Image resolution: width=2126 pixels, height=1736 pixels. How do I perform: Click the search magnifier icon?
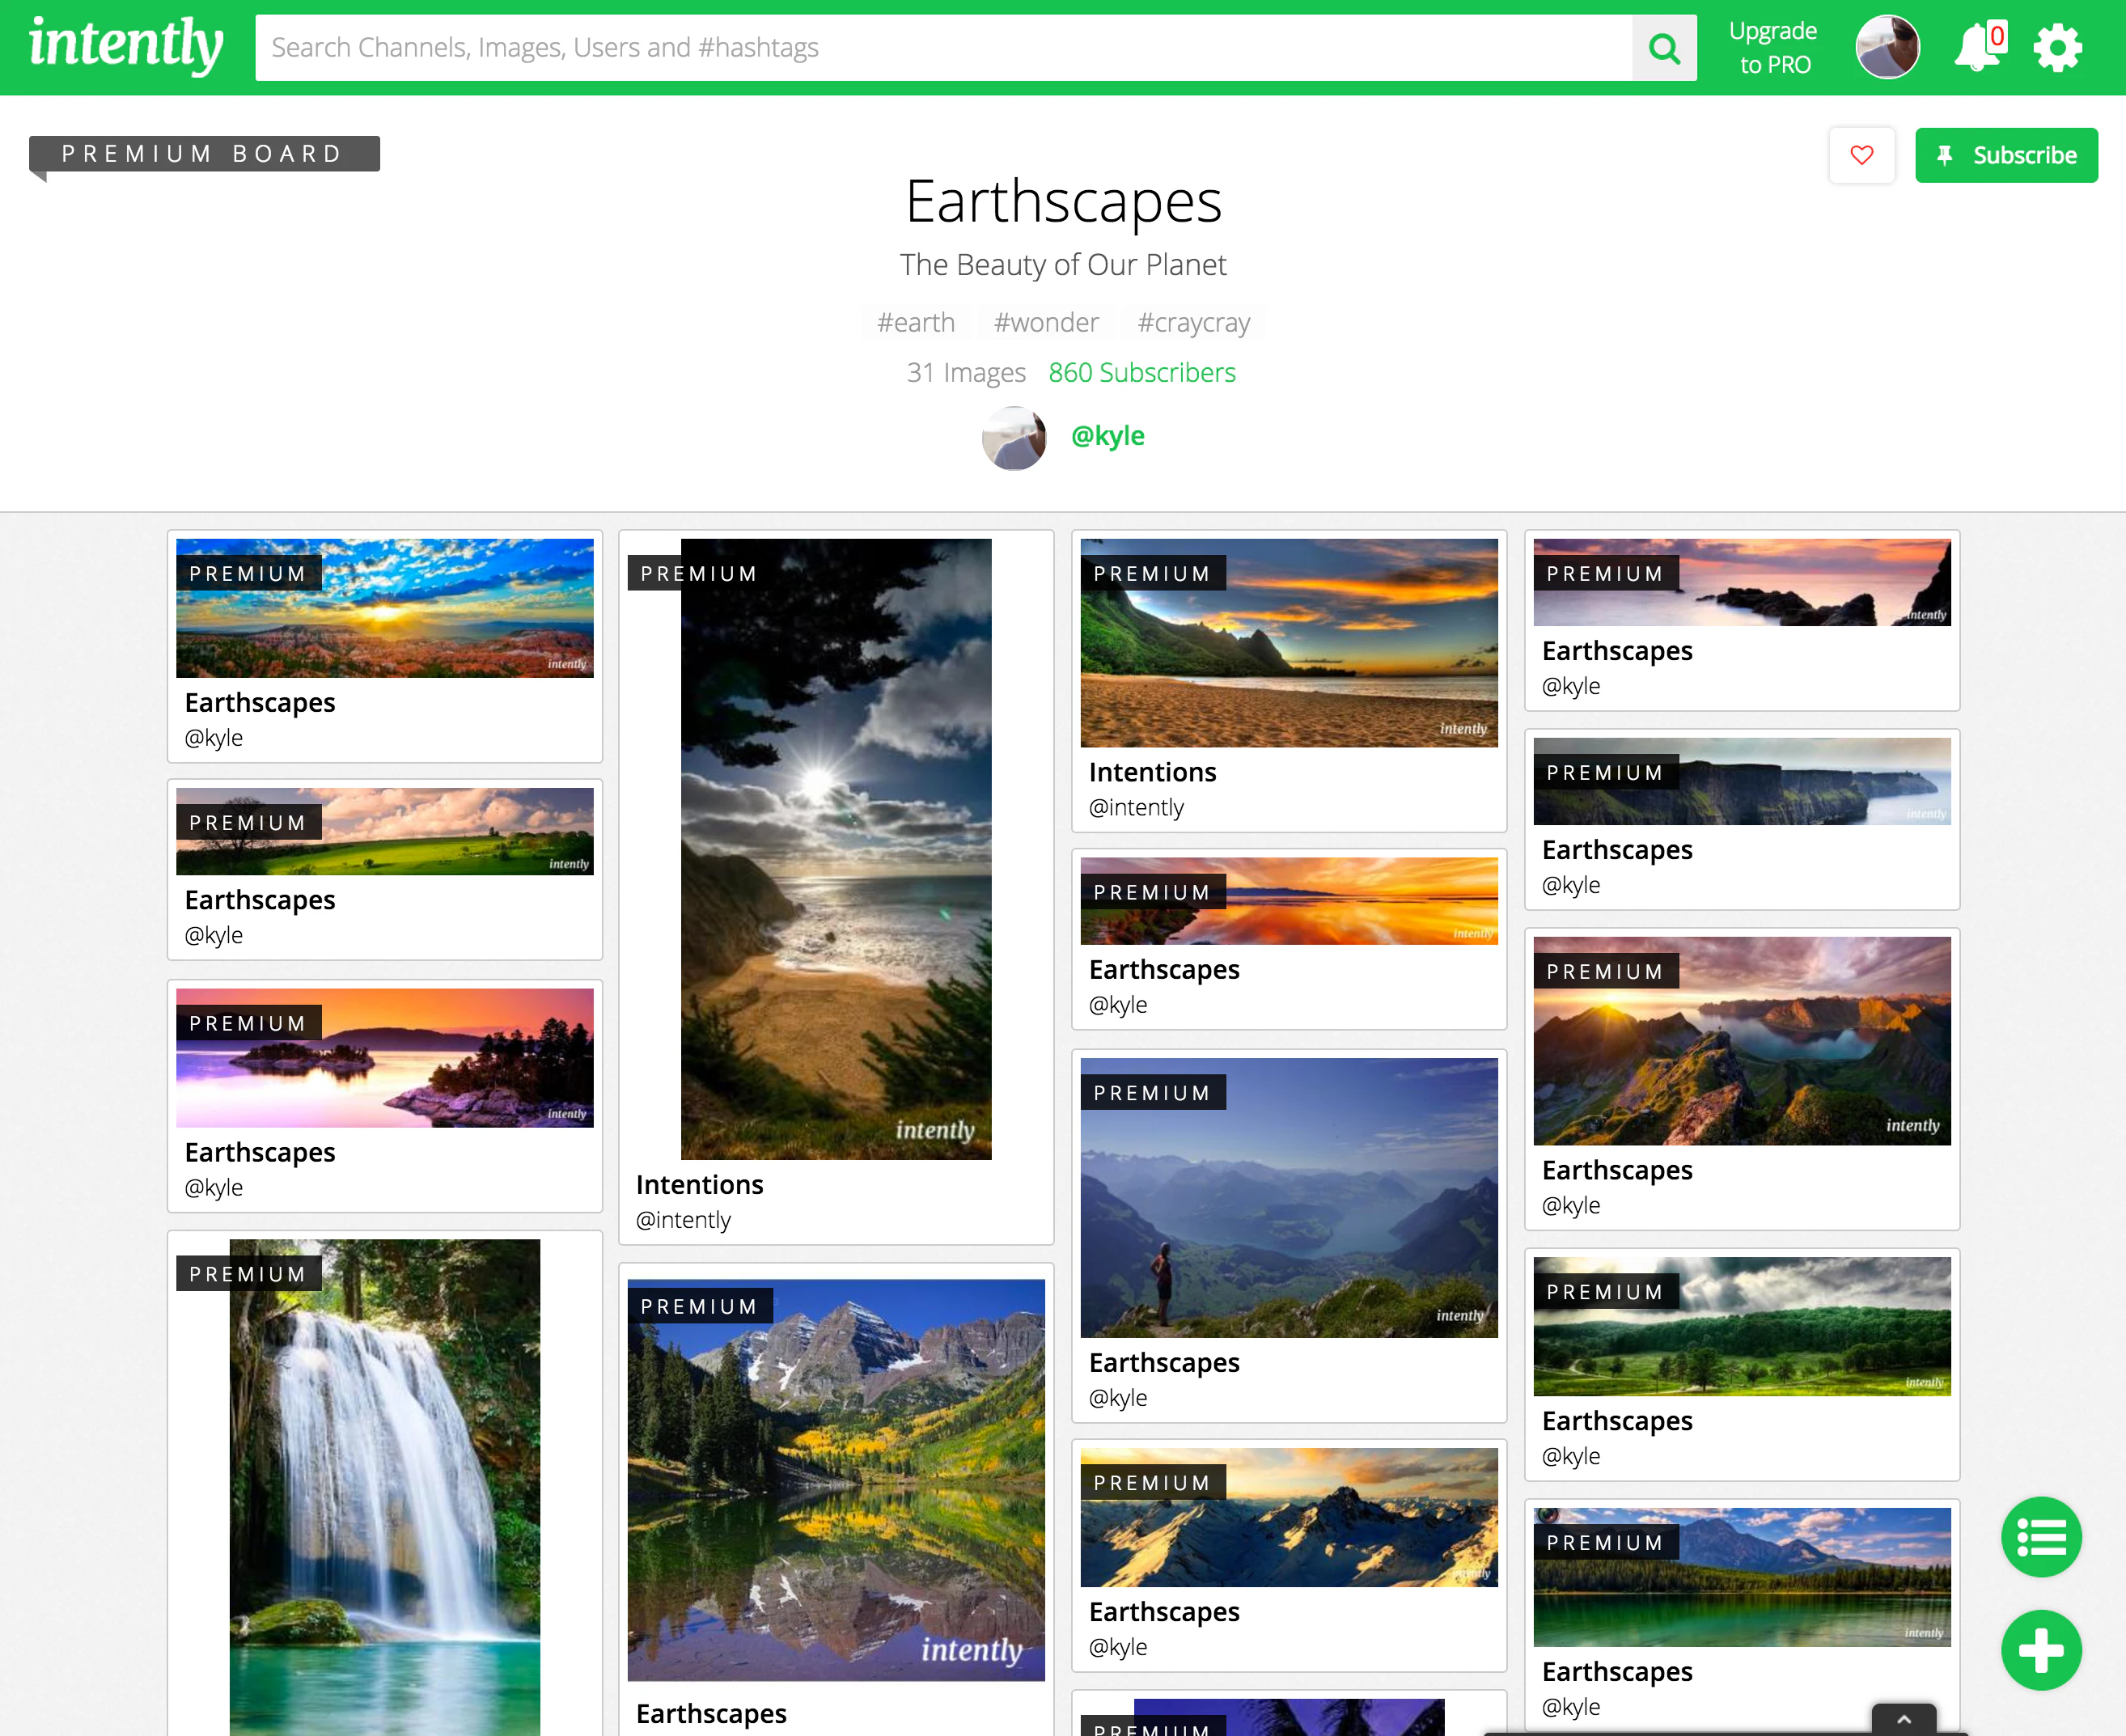(x=1664, y=48)
